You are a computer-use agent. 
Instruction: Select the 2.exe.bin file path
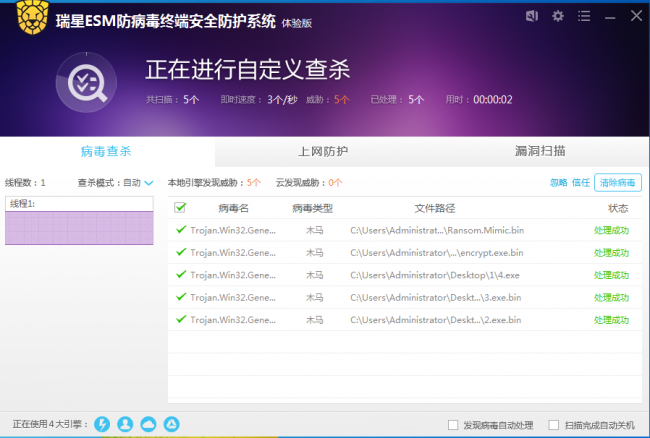(436, 320)
